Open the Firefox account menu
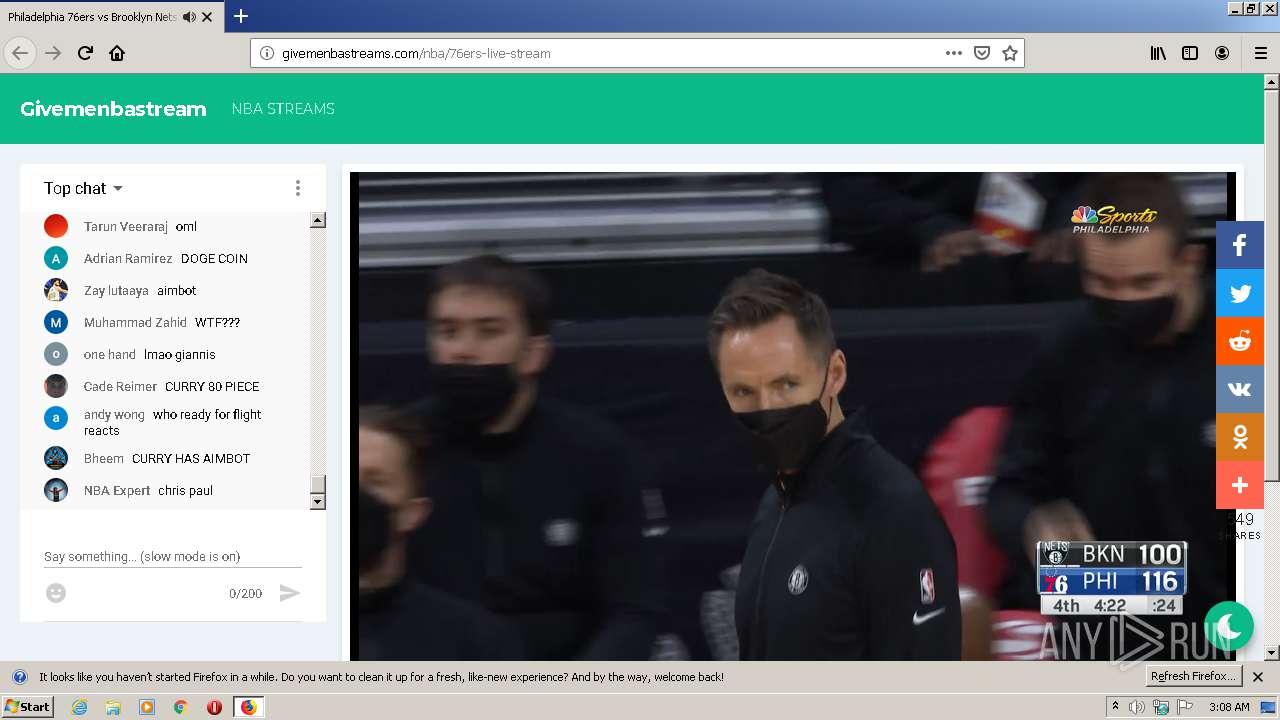 pyautogui.click(x=1222, y=53)
